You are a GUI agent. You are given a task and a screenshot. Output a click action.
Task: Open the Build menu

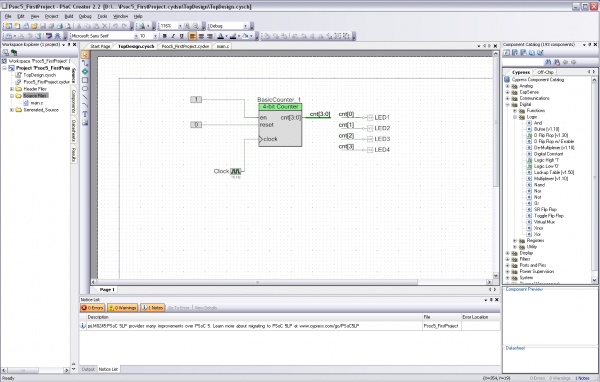point(69,16)
